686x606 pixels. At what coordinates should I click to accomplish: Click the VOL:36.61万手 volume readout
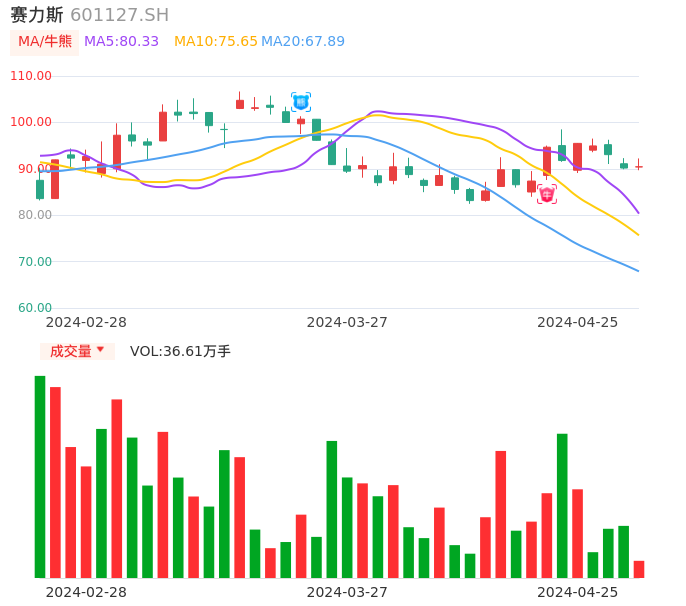pyautogui.click(x=180, y=351)
